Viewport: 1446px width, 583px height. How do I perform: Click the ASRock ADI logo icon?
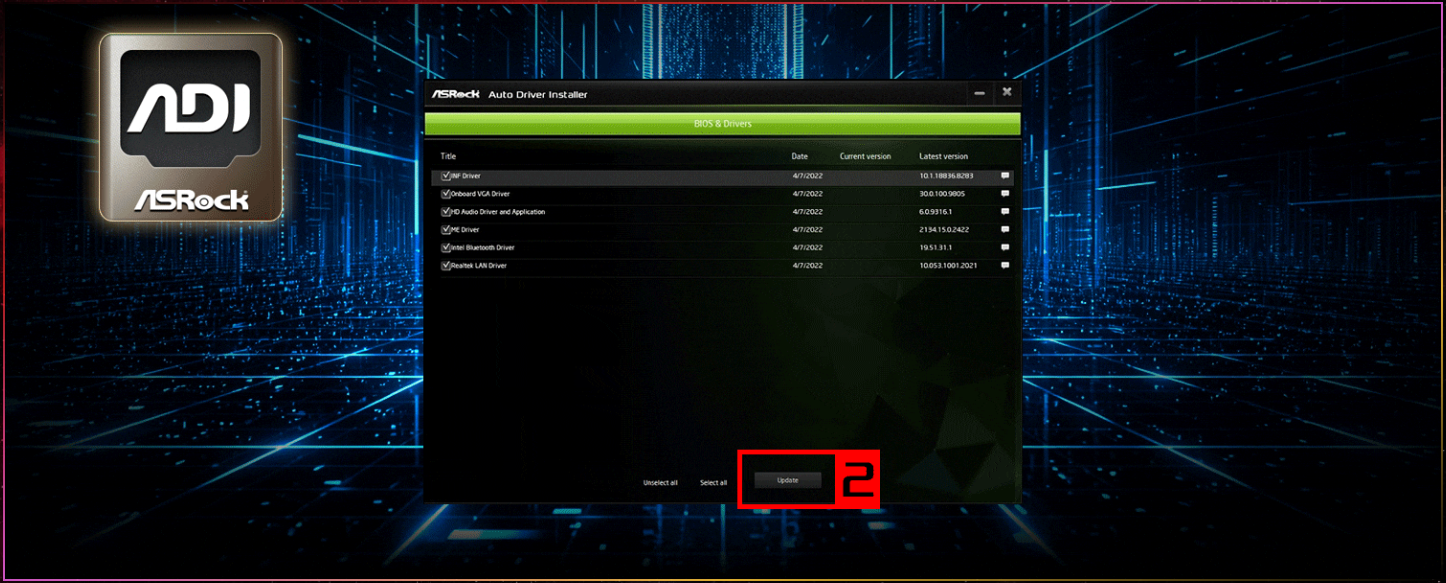click(x=191, y=127)
